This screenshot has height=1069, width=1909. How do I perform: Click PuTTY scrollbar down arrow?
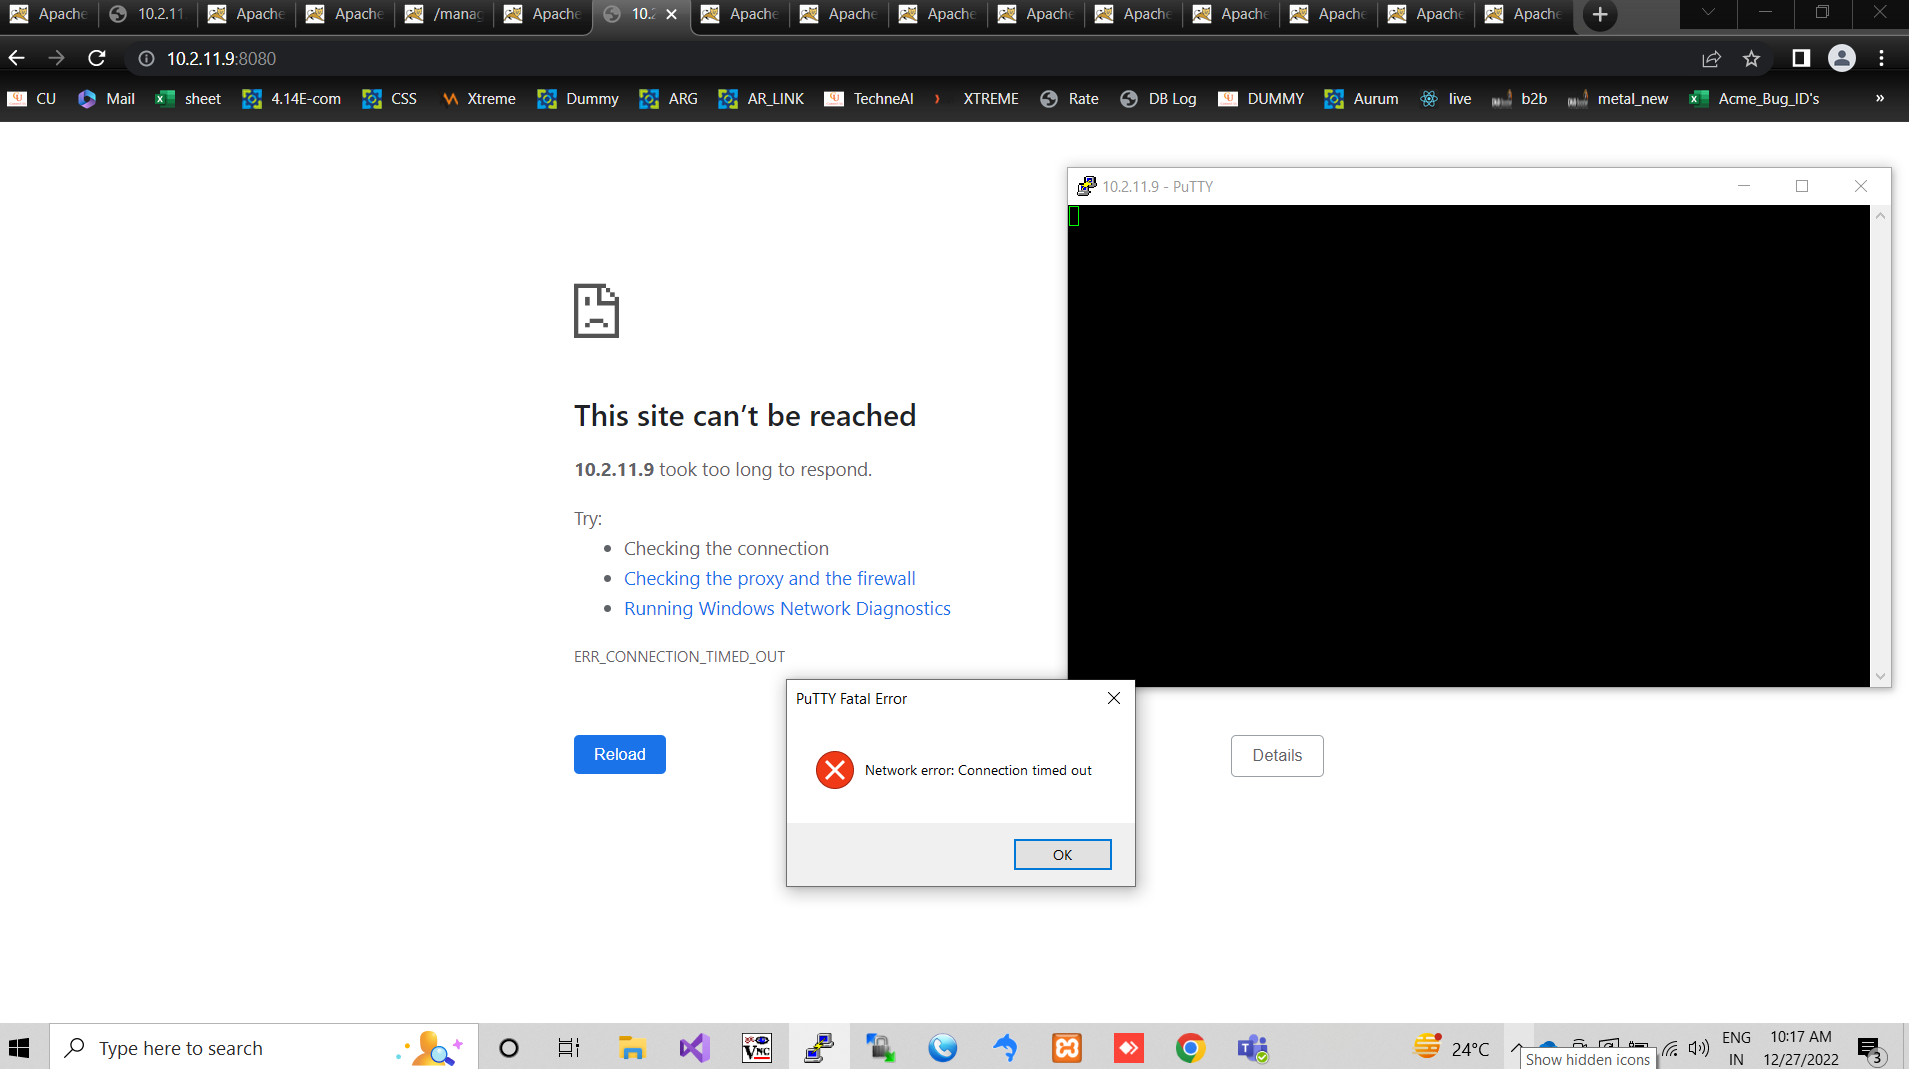click(x=1880, y=677)
